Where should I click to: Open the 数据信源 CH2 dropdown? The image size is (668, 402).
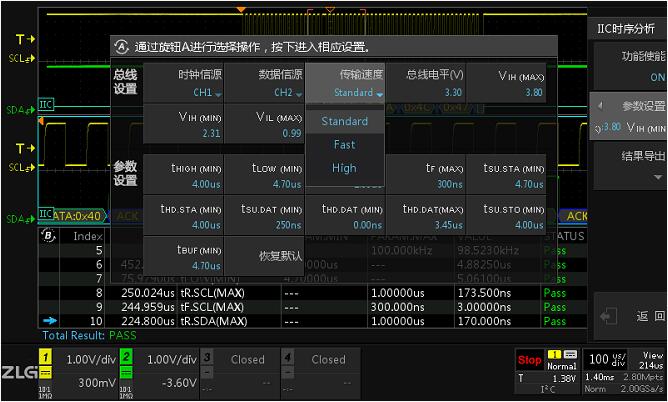(264, 84)
